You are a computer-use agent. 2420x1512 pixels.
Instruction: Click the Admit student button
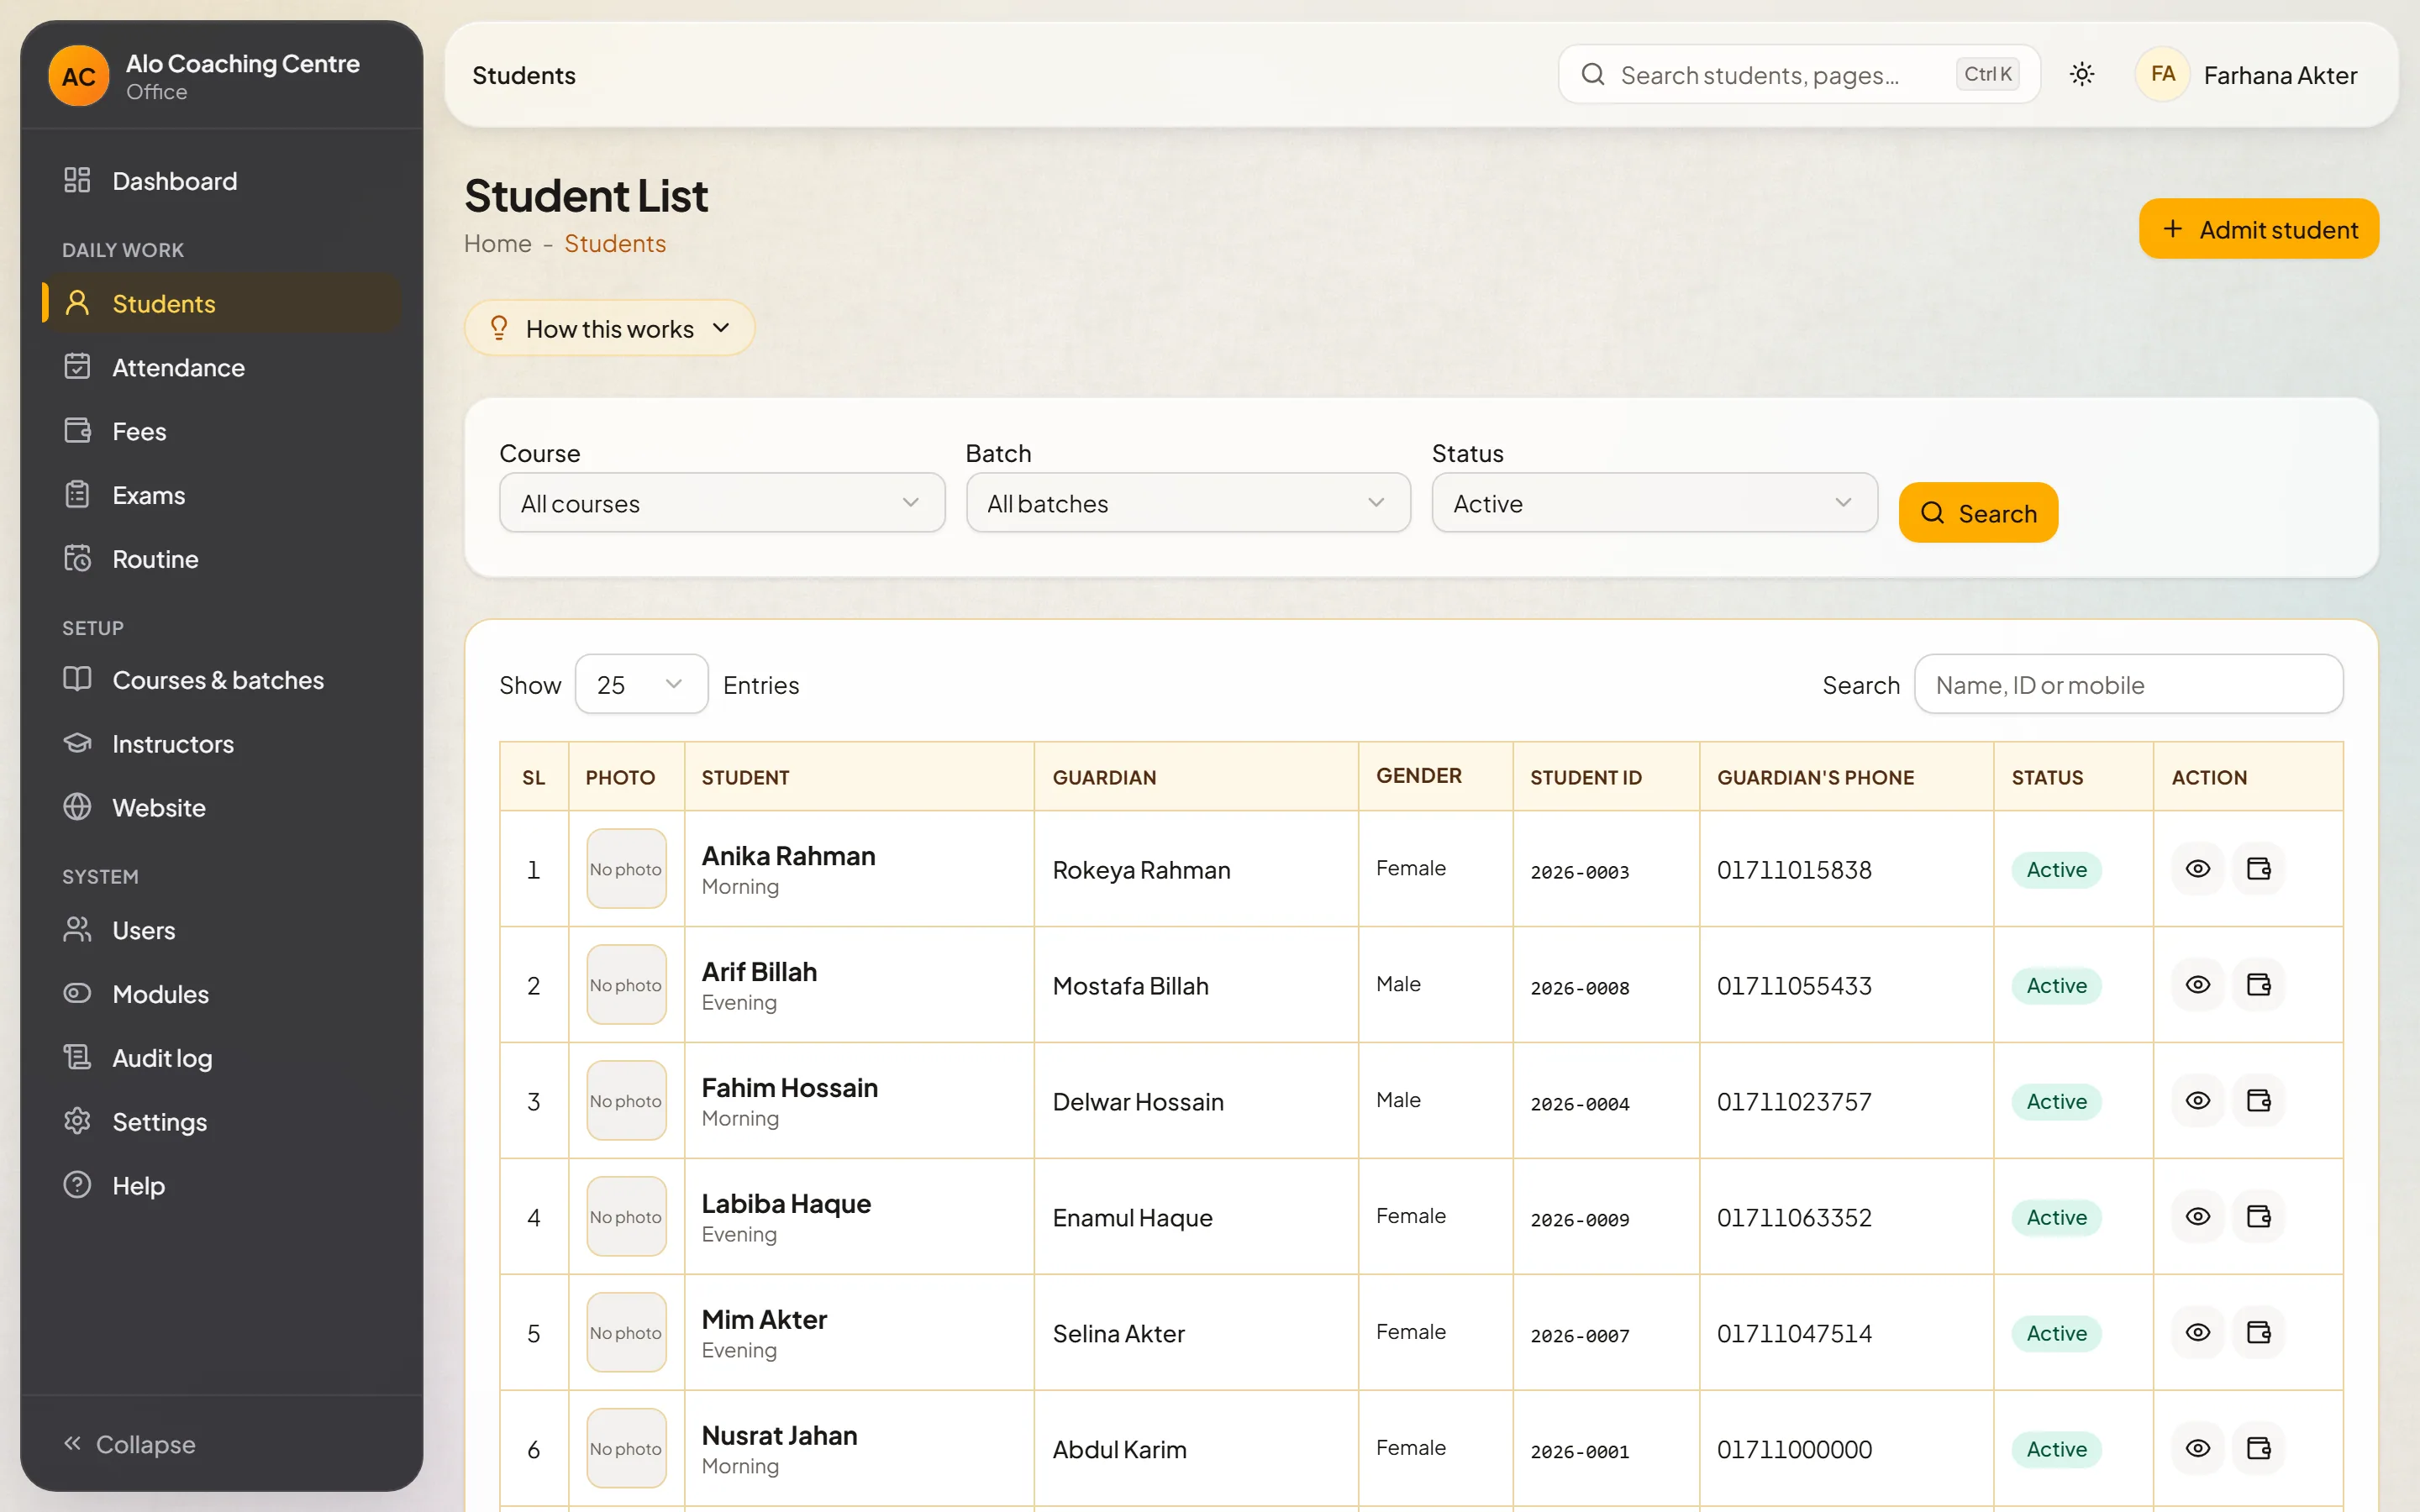pos(2258,229)
